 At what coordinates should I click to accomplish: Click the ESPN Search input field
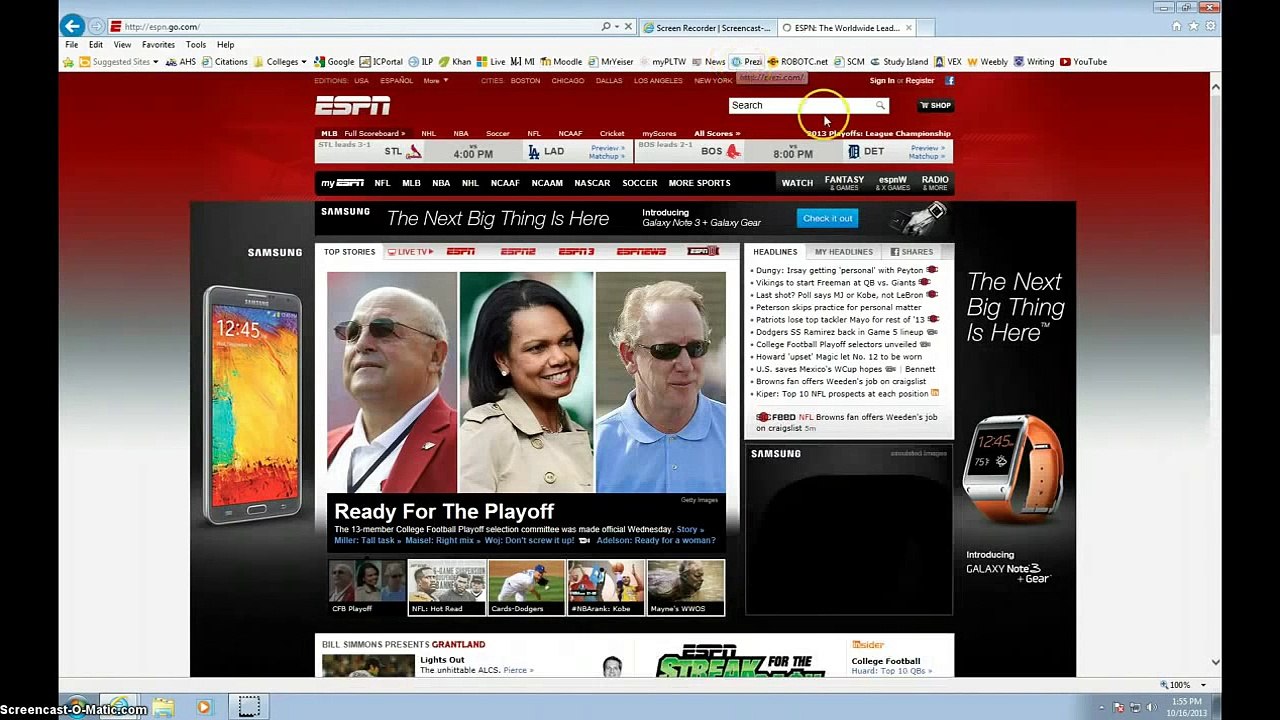point(800,105)
